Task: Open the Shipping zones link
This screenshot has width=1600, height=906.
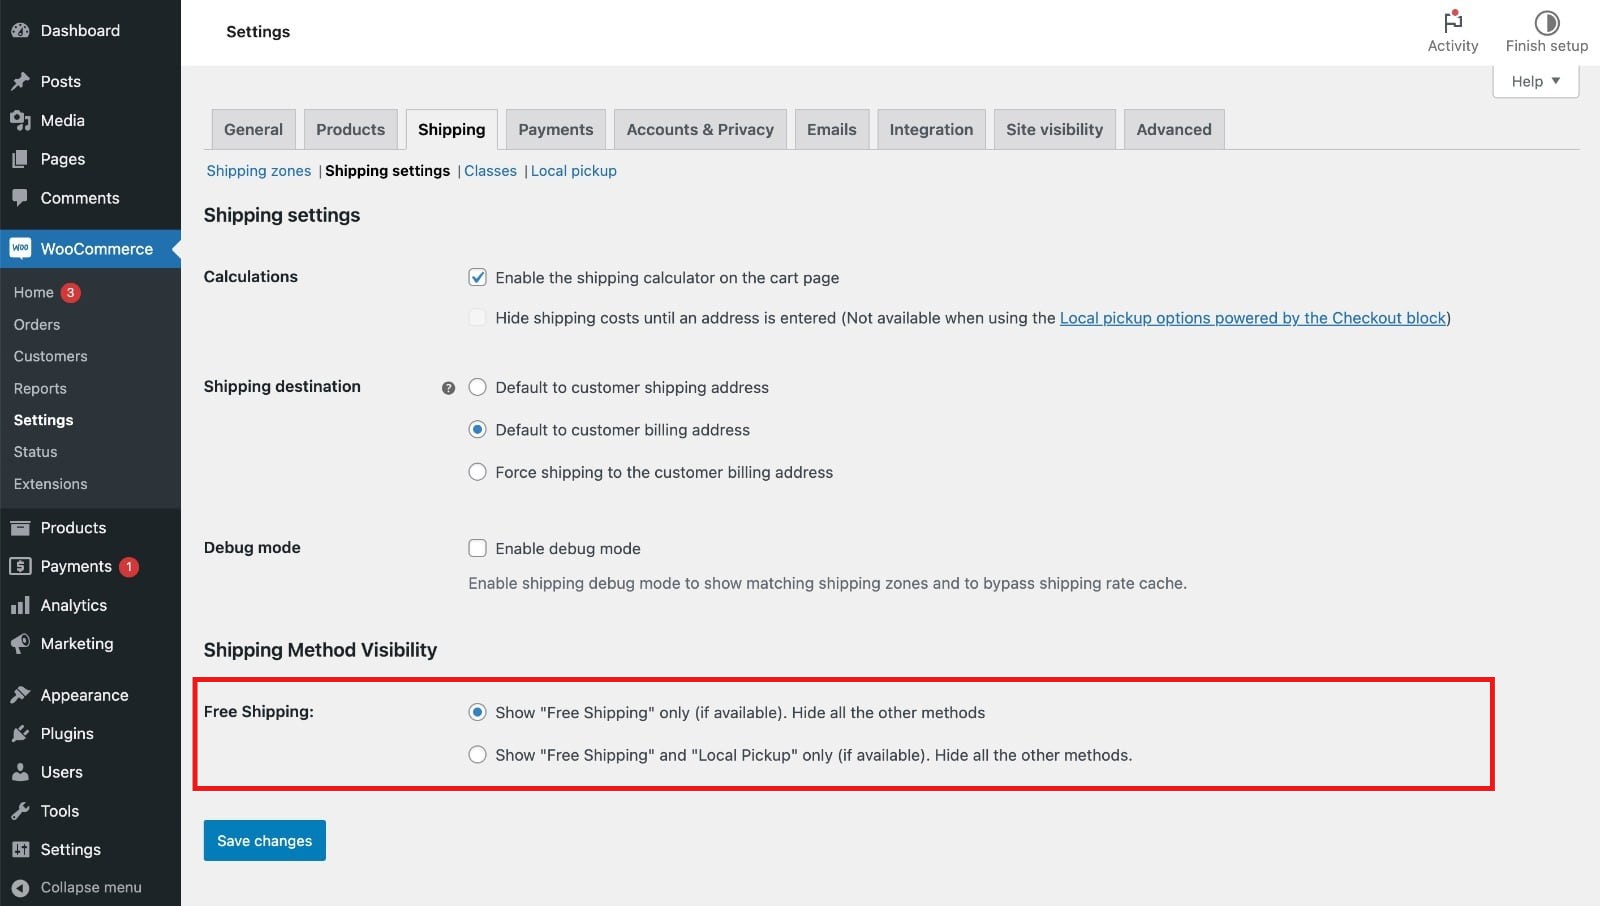Action: pyautogui.click(x=259, y=171)
